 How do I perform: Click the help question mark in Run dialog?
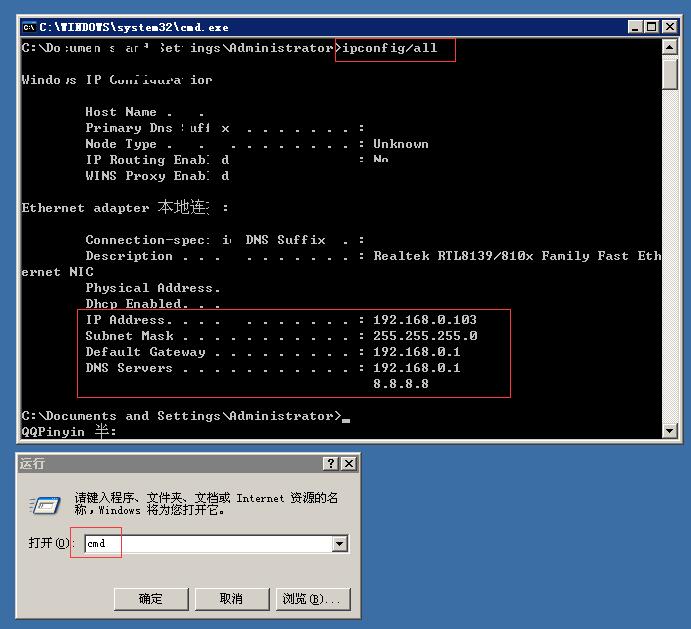click(331, 463)
